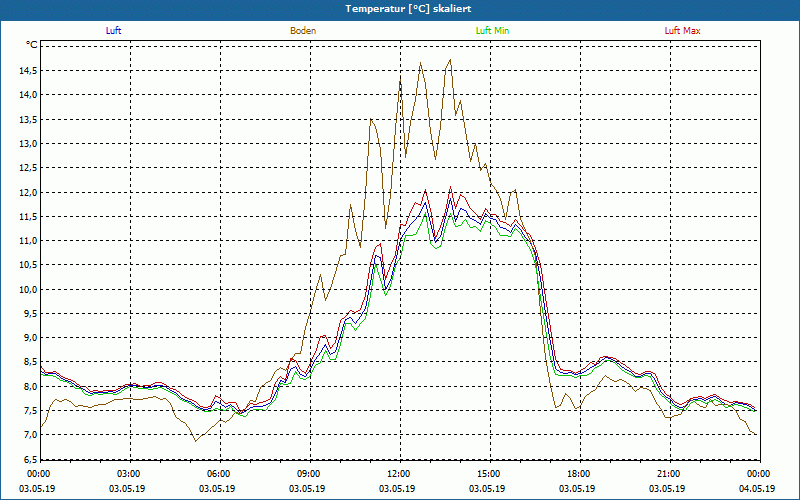The width and height of the screenshot is (800, 500).
Task: Click the highest brown Boden curve peak
Action: click(x=450, y=60)
